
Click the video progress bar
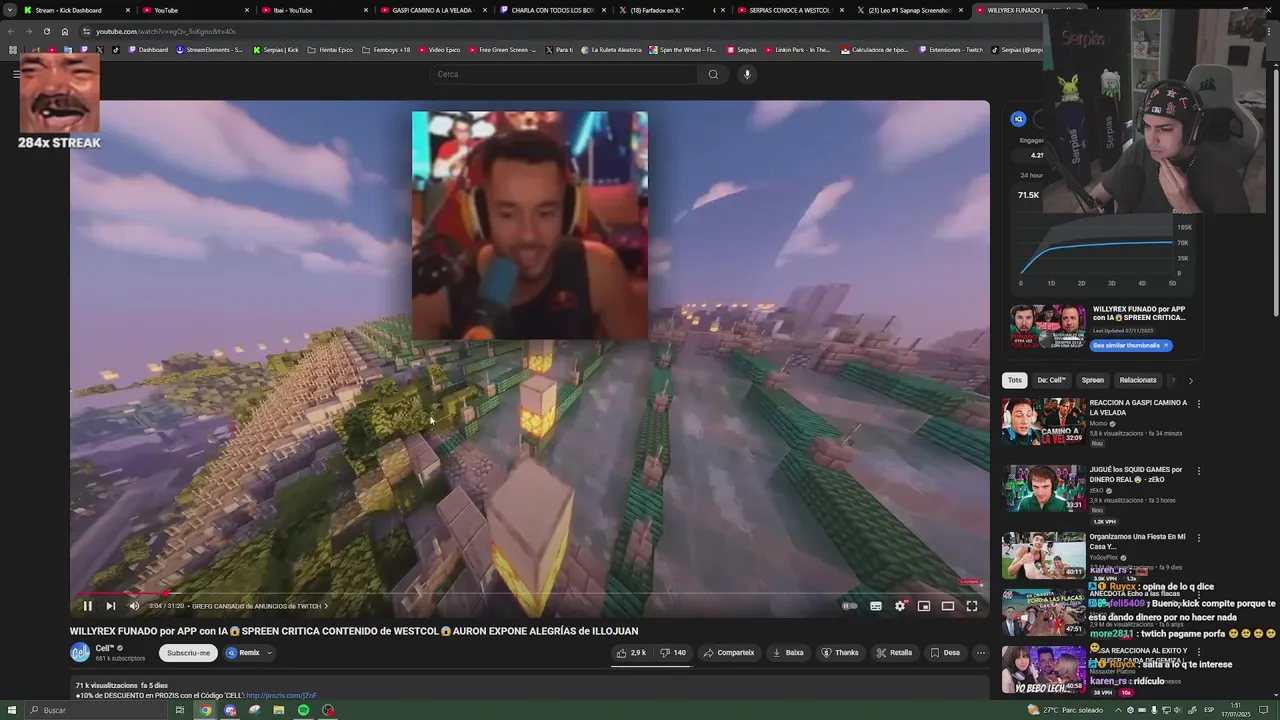click(530, 592)
